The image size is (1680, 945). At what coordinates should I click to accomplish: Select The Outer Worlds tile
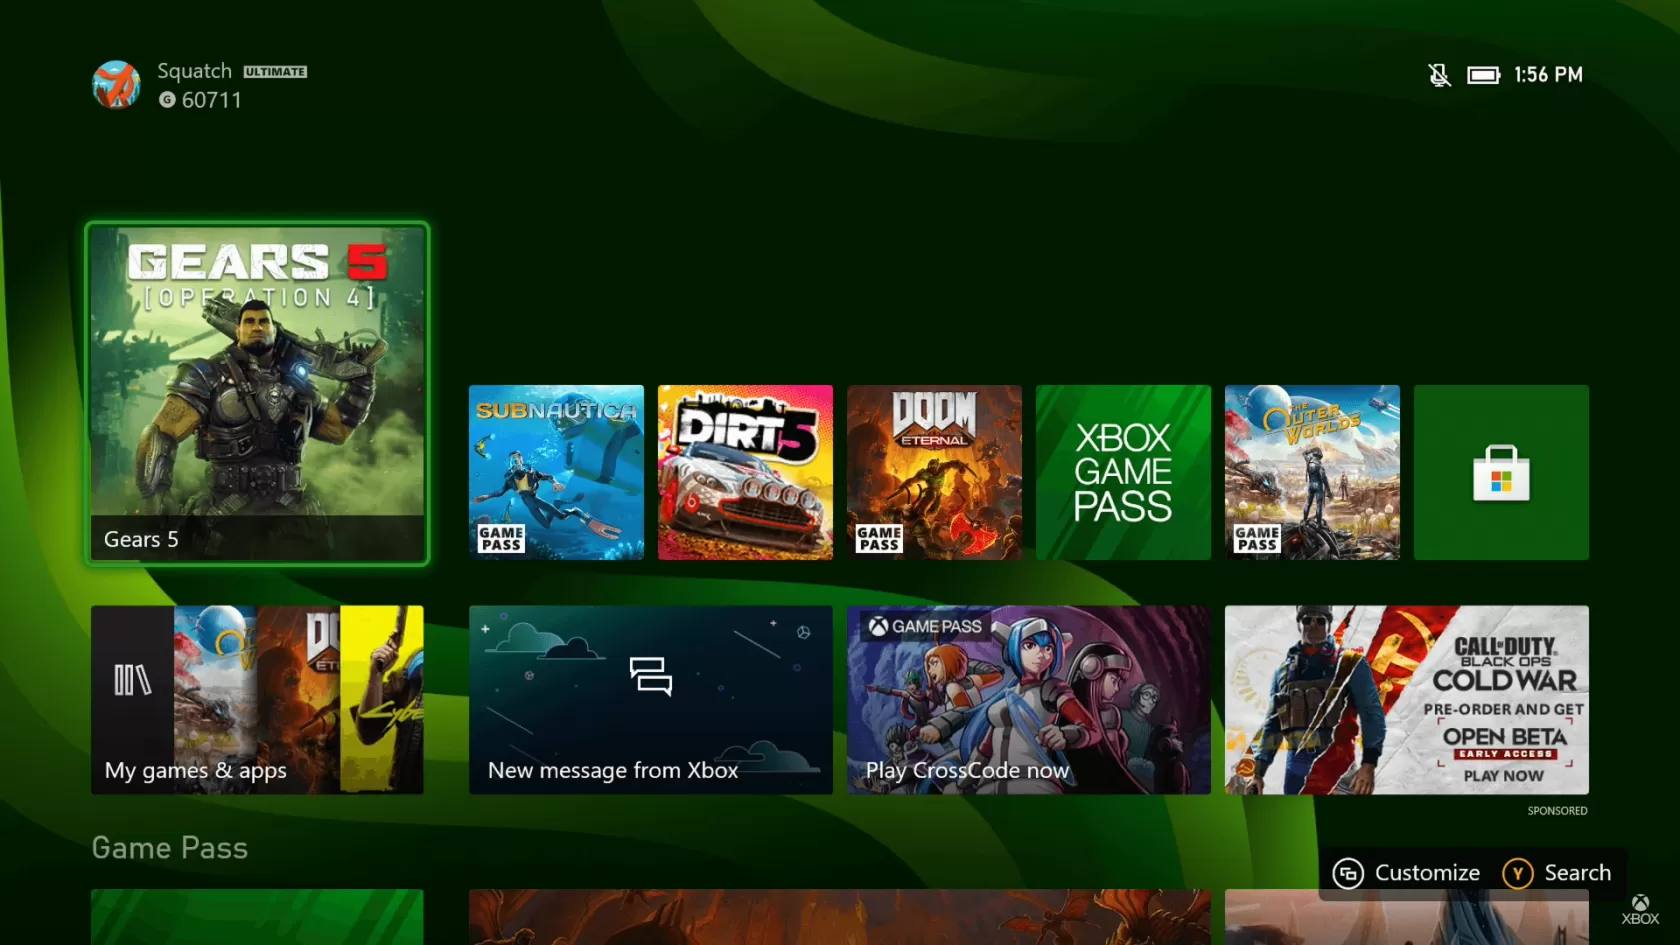coord(1312,472)
